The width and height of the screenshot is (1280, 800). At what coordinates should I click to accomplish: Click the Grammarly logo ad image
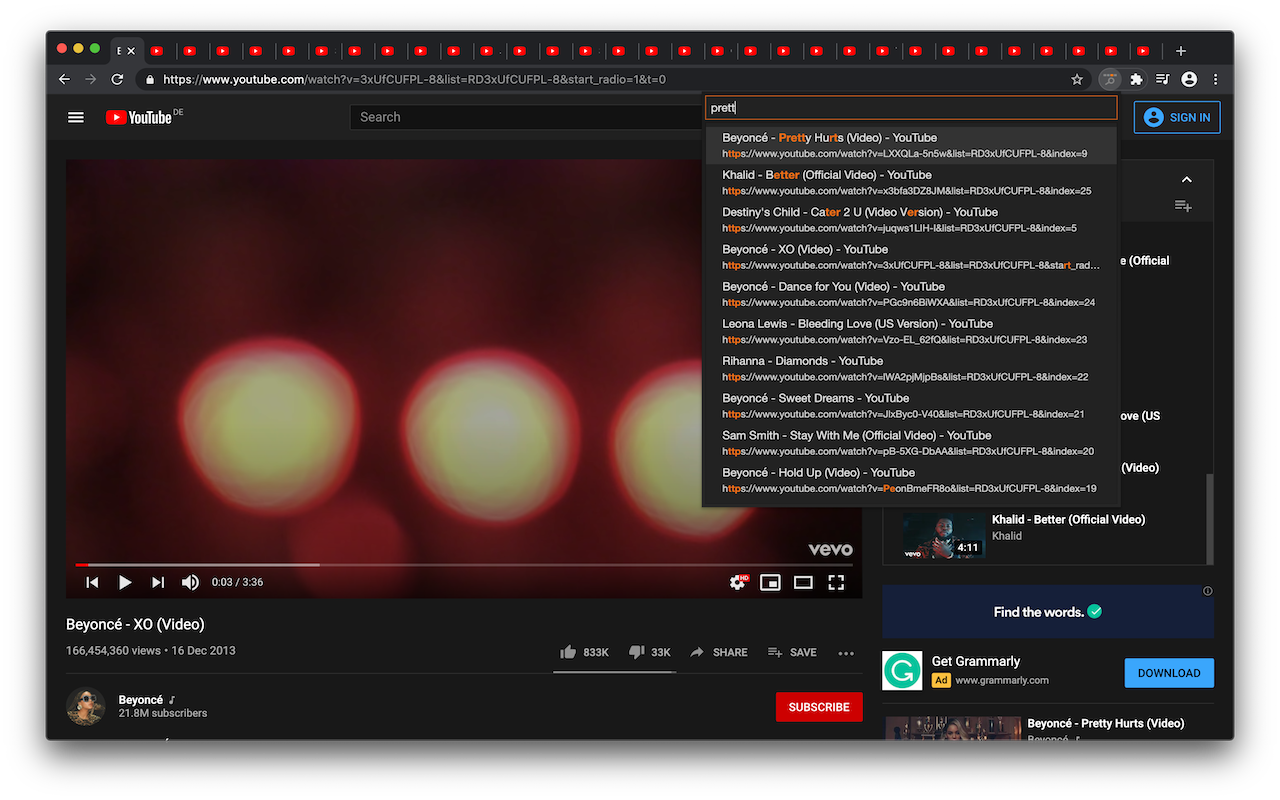click(902, 670)
